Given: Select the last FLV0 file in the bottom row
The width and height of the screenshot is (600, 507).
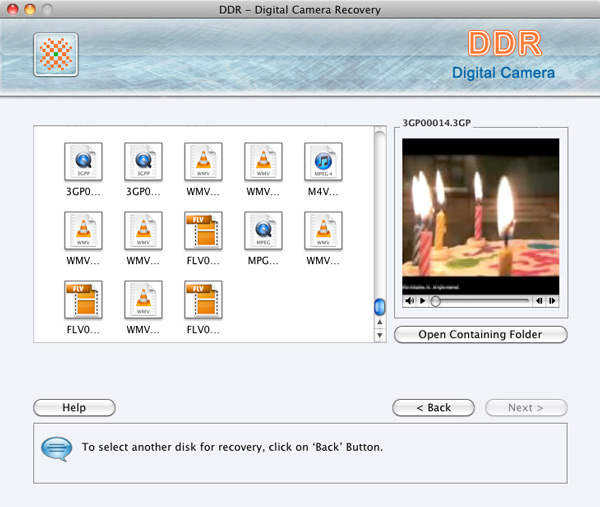Looking at the screenshot, I should click(203, 300).
